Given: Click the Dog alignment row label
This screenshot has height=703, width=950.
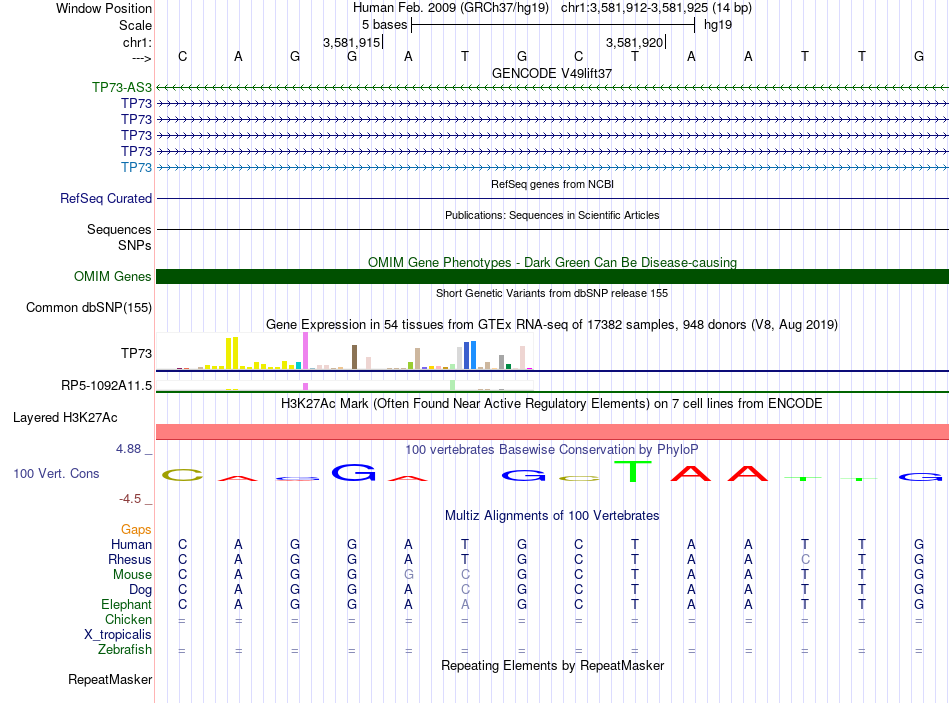Looking at the screenshot, I should [x=140, y=589].
